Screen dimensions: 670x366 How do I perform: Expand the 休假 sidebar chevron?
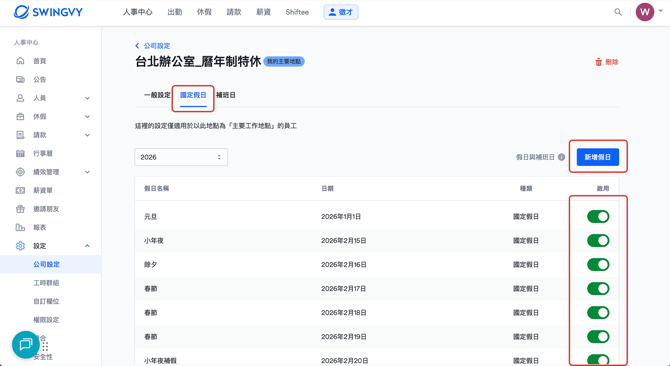[87, 117]
